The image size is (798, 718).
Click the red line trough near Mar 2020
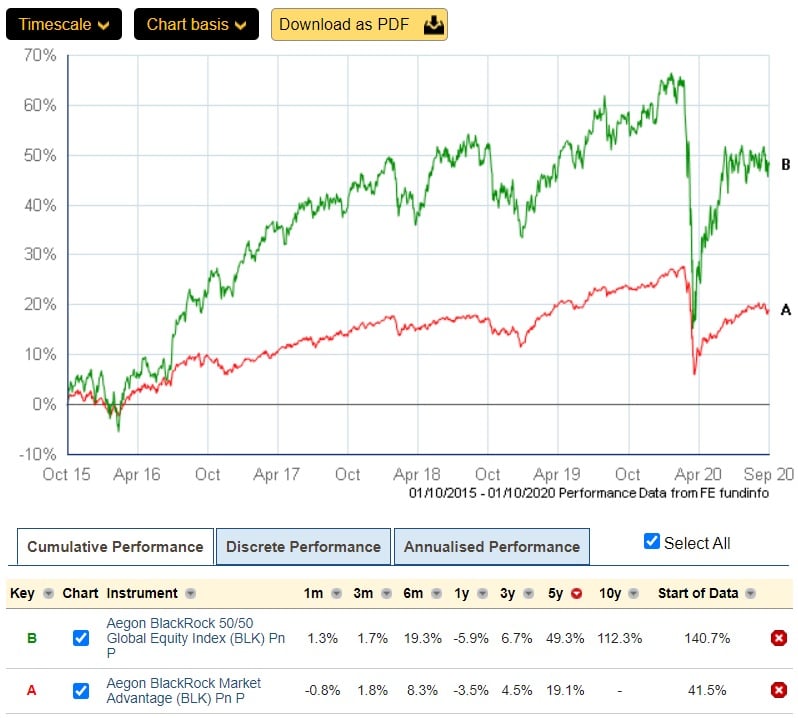pos(695,372)
